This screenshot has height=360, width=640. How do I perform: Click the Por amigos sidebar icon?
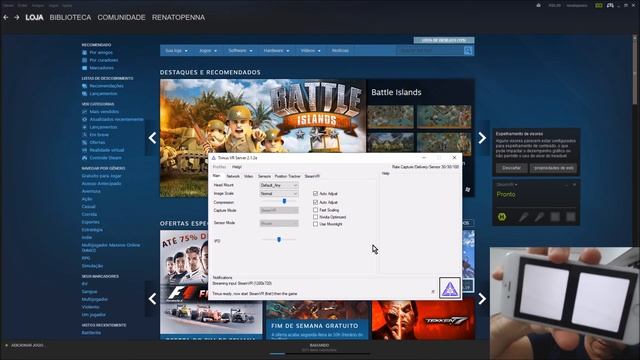(84, 53)
